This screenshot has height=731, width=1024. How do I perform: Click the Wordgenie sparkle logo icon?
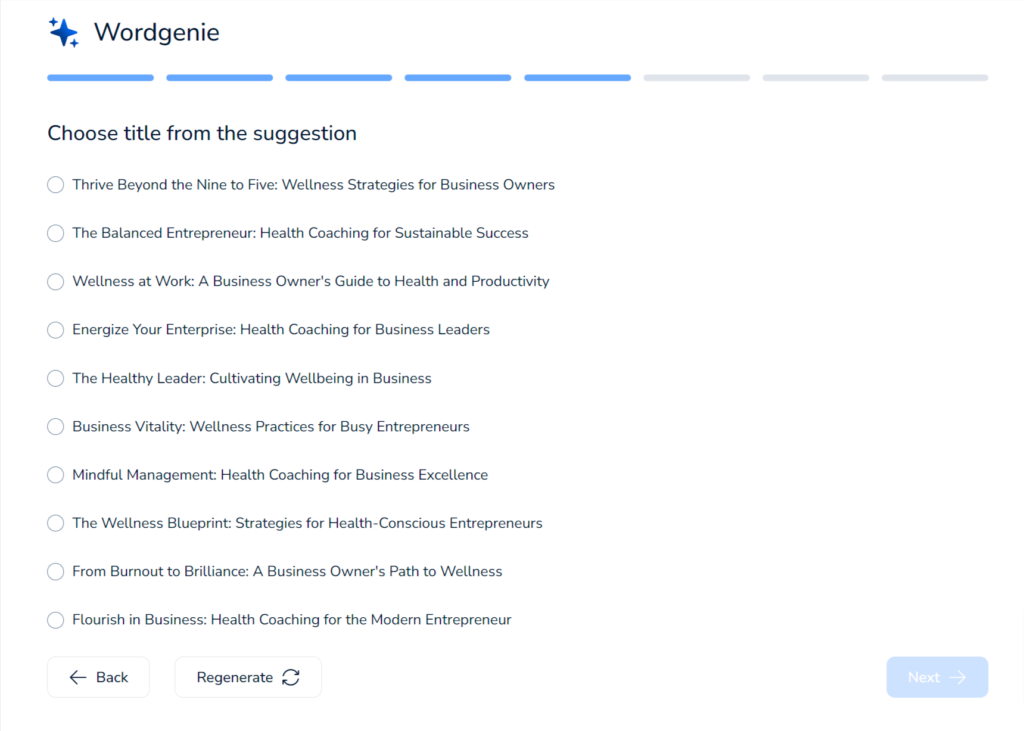[64, 32]
